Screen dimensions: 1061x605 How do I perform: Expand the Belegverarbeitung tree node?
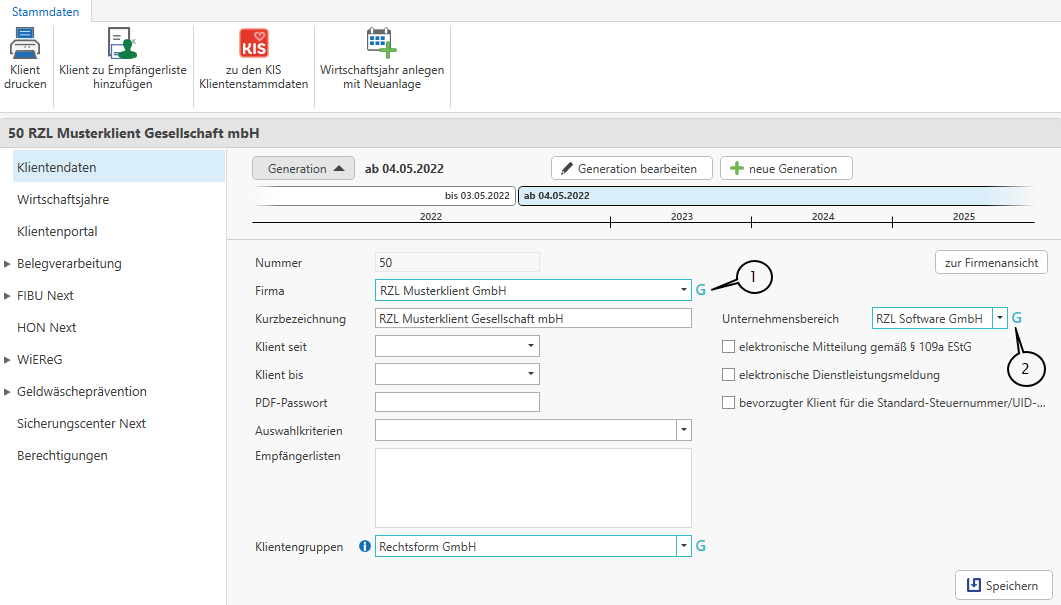point(8,264)
